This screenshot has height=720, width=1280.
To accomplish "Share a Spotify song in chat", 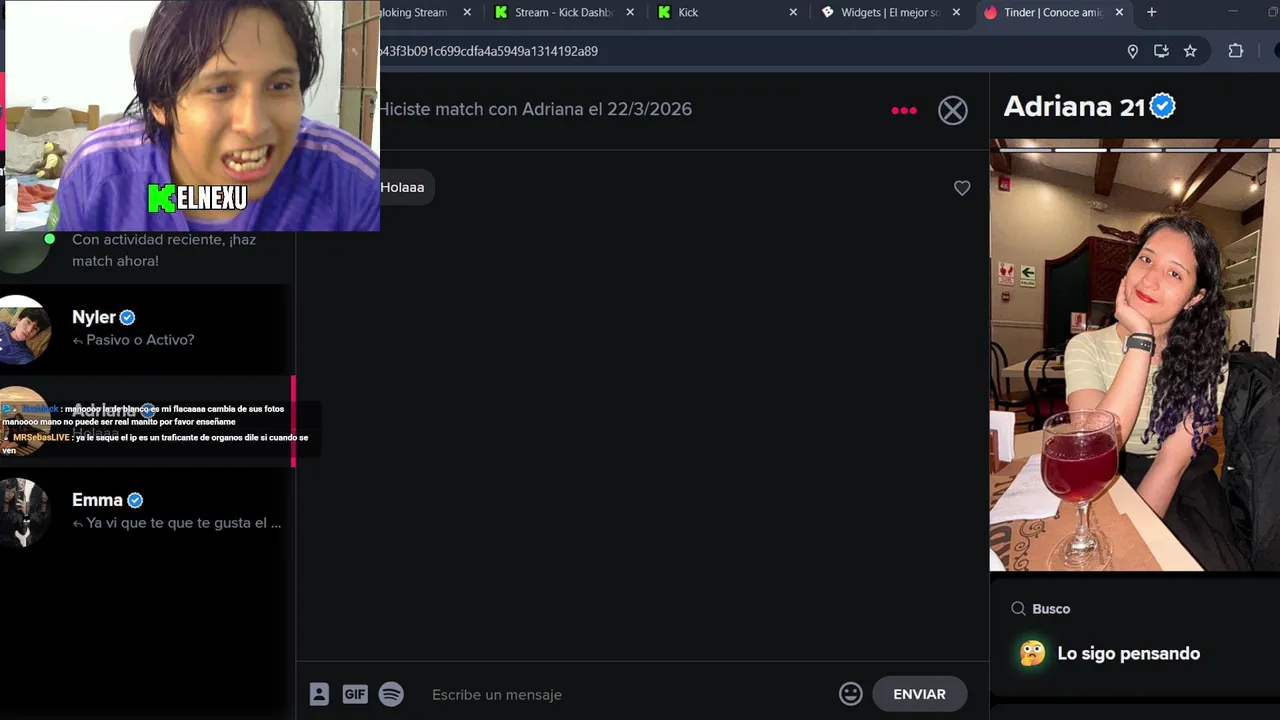I will point(391,694).
